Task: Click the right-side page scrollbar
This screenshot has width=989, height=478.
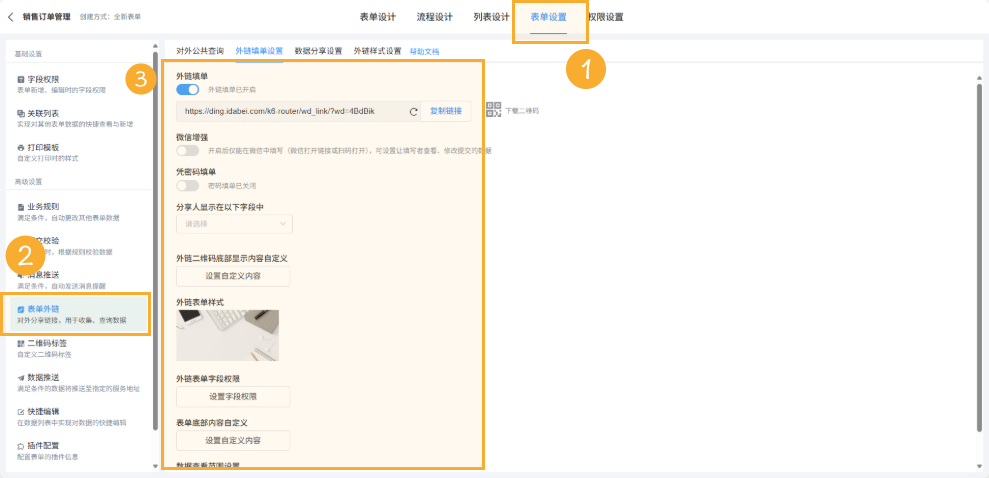Action: pyautogui.click(x=979, y=259)
